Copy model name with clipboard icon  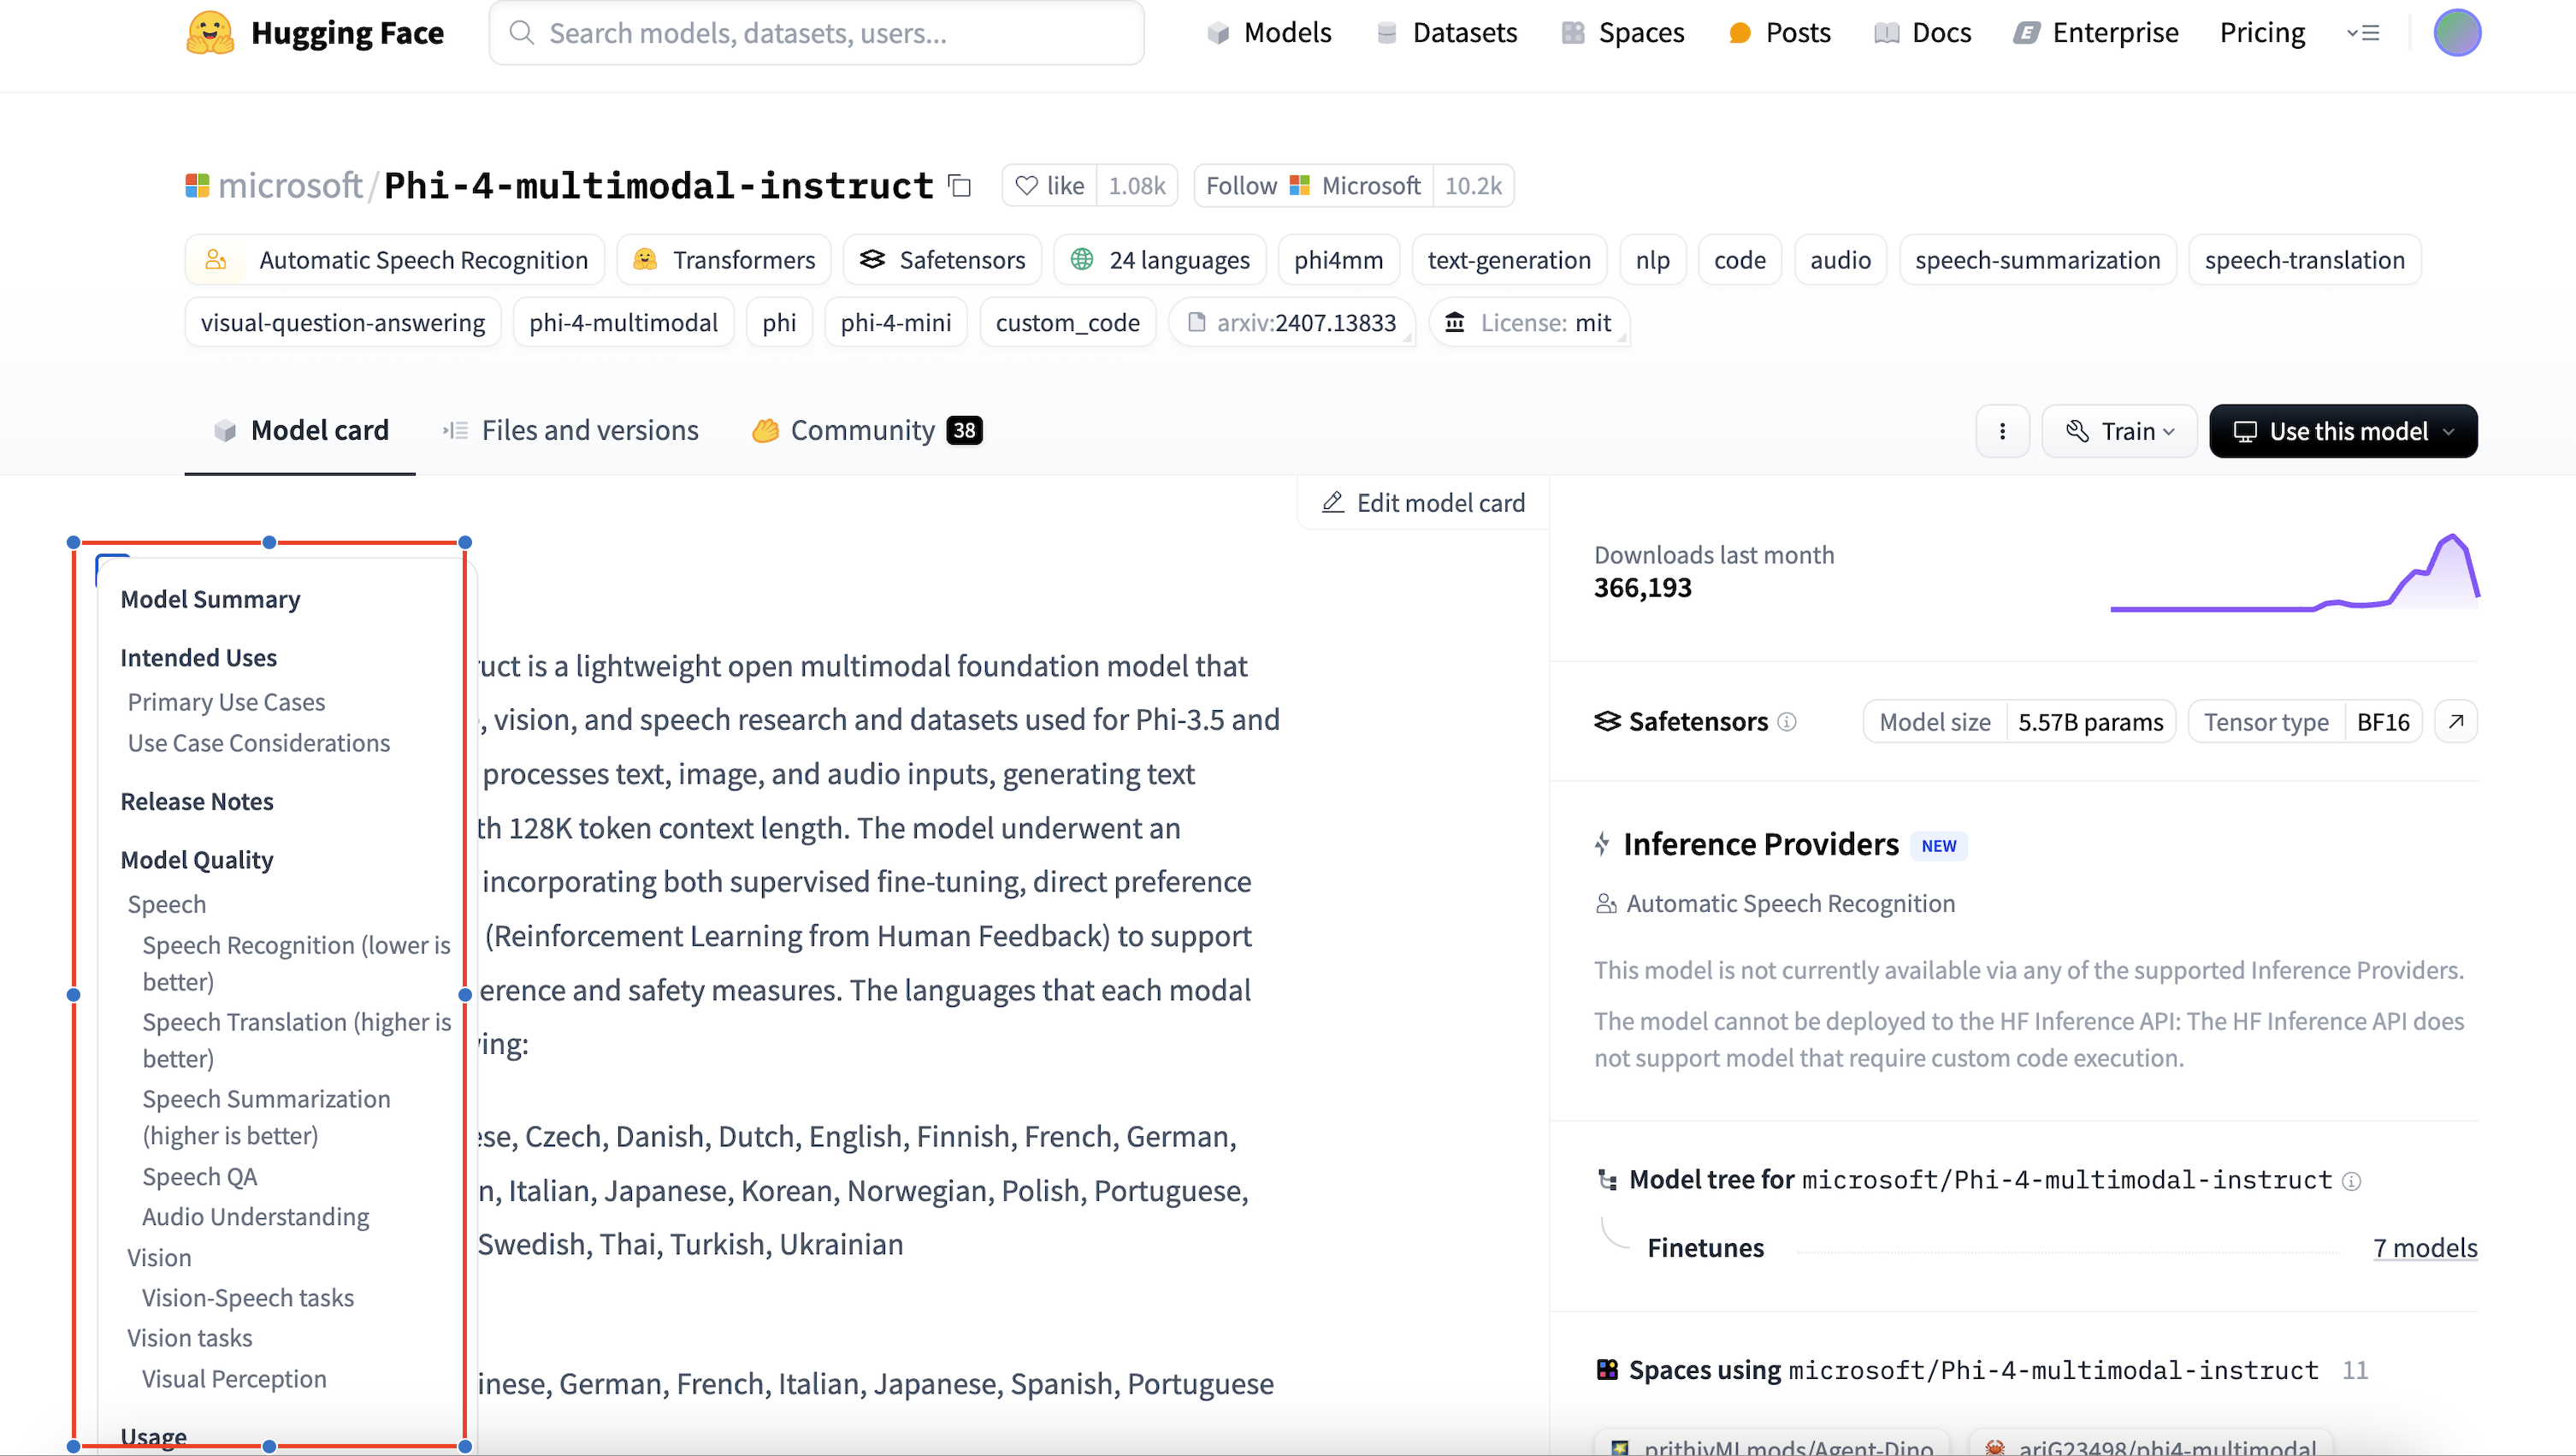[960, 186]
